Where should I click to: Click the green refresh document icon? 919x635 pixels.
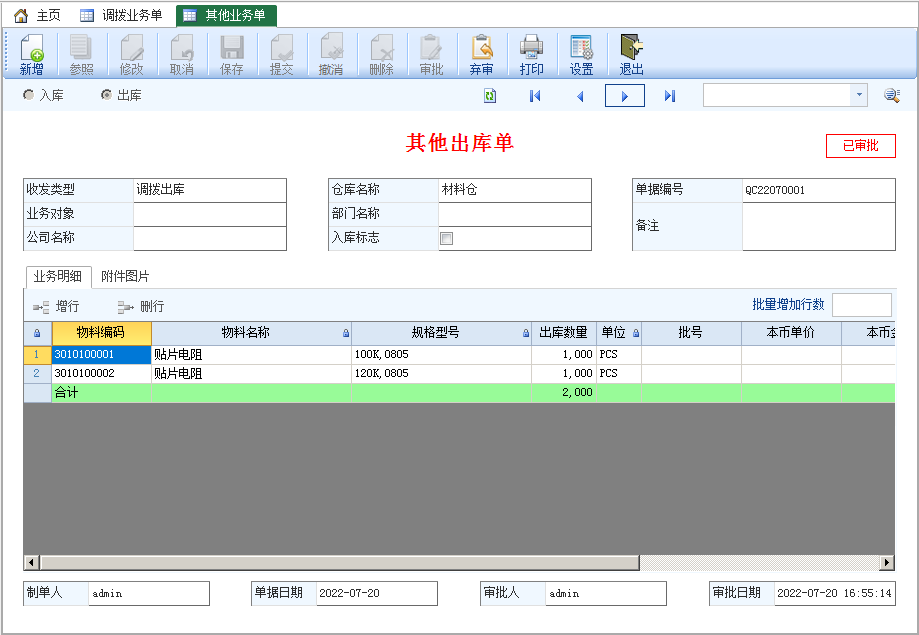(x=490, y=96)
